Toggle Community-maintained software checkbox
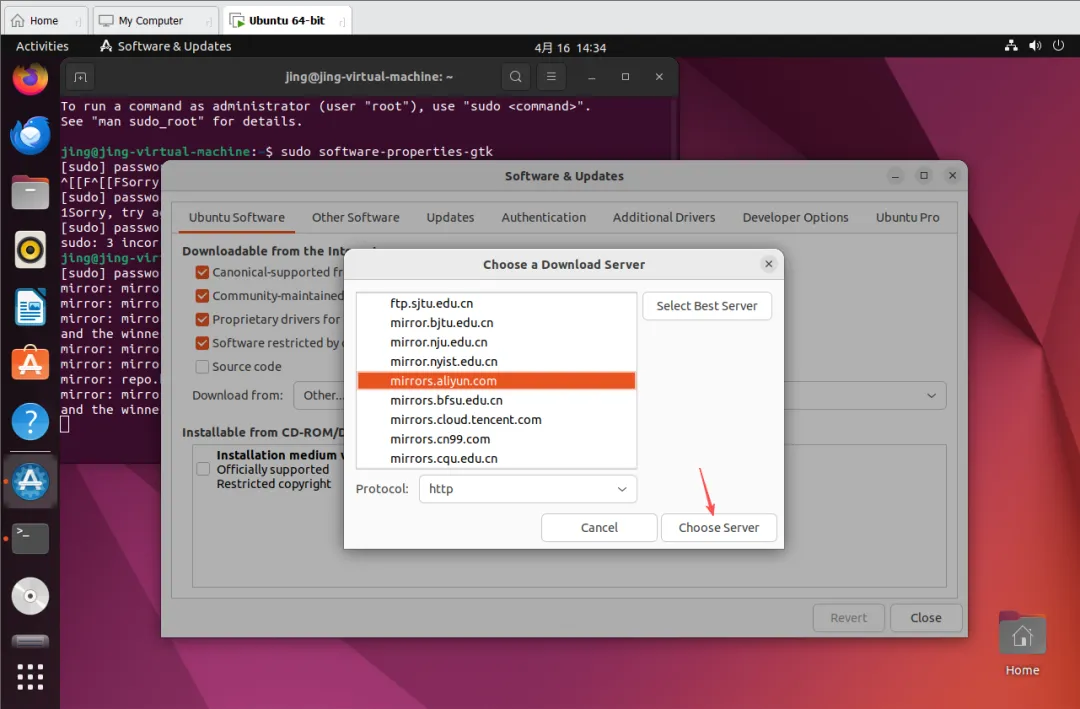This screenshot has height=709, width=1080. coord(202,296)
